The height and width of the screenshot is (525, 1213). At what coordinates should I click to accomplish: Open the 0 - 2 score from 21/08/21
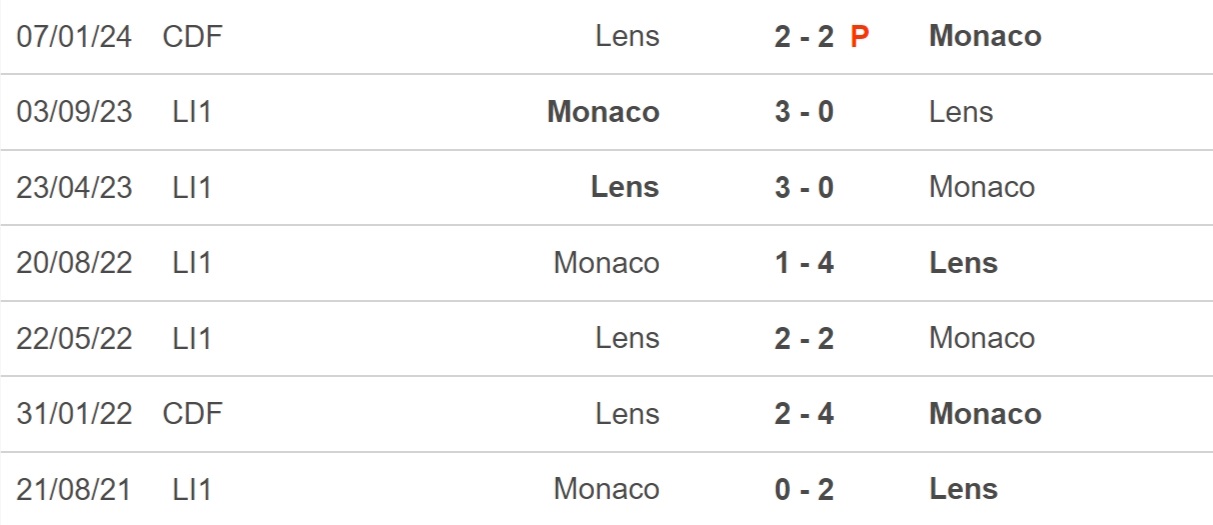pos(804,489)
